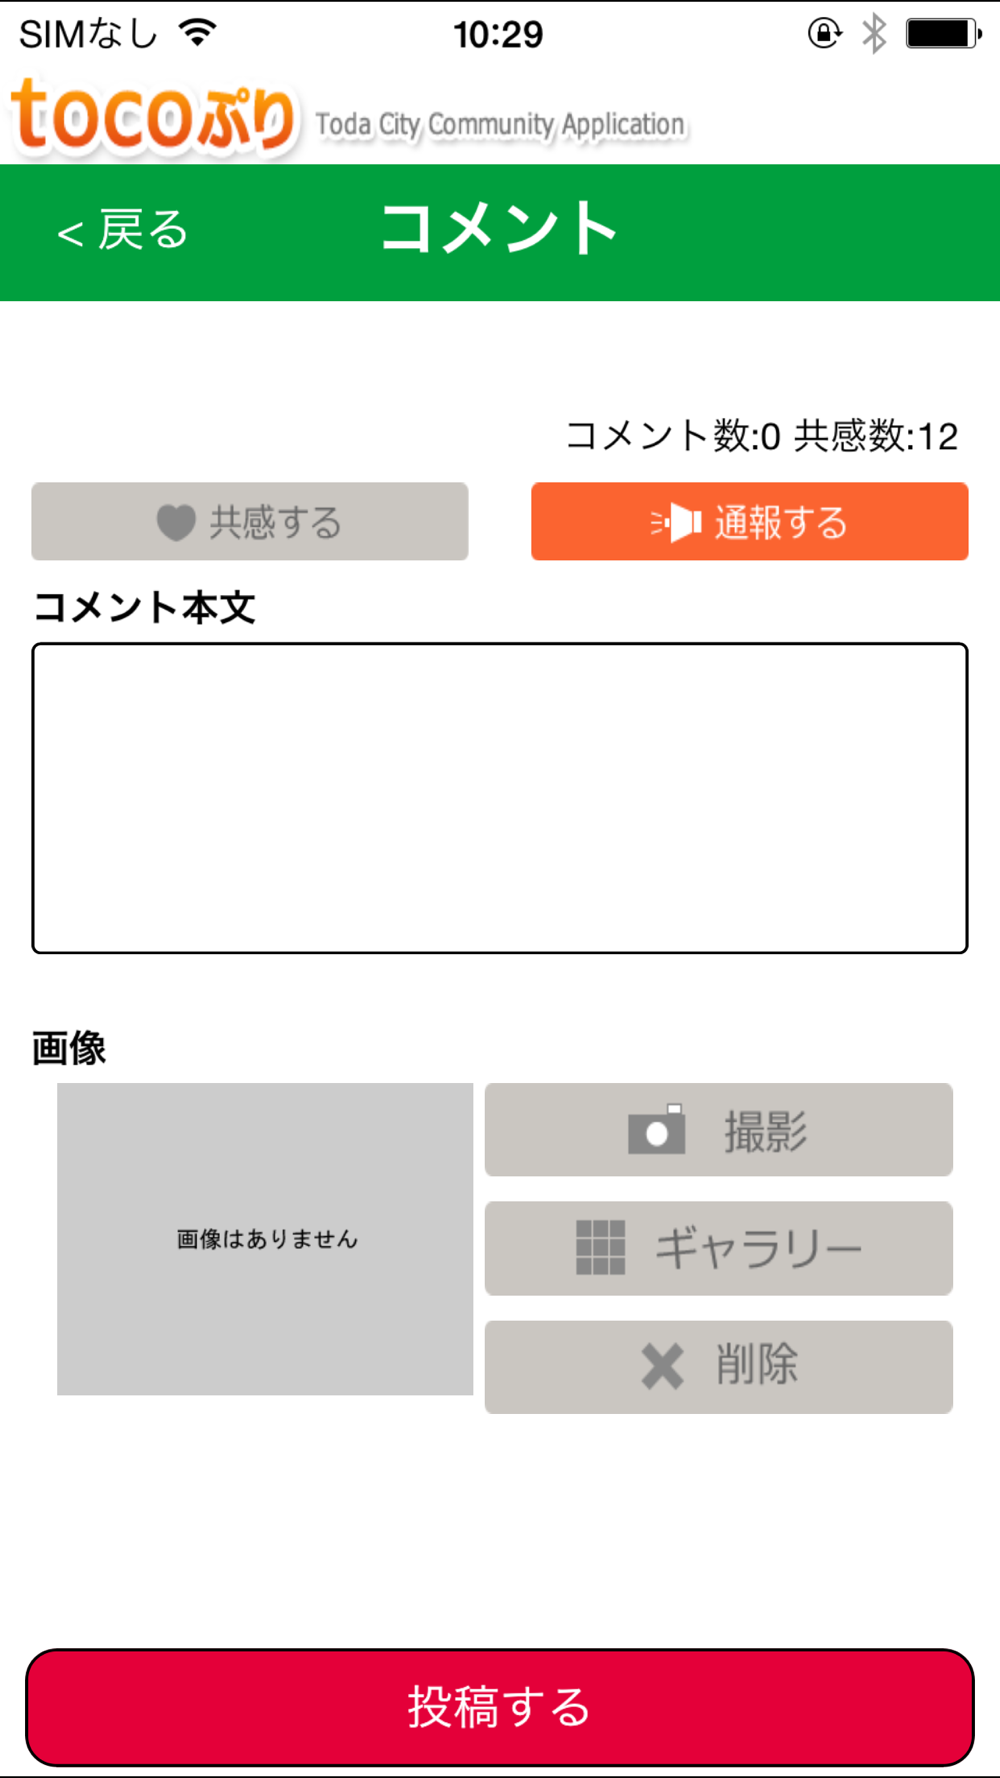This screenshot has width=1000, height=1778.
Task: Tap the 通報する button text
Action: click(x=781, y=522)
